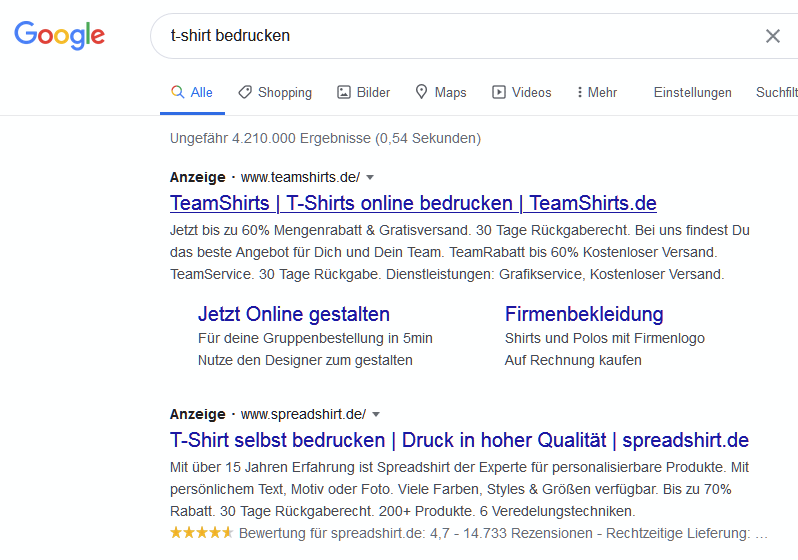Click the star rating for spreadshirt.de

(202, 533)
